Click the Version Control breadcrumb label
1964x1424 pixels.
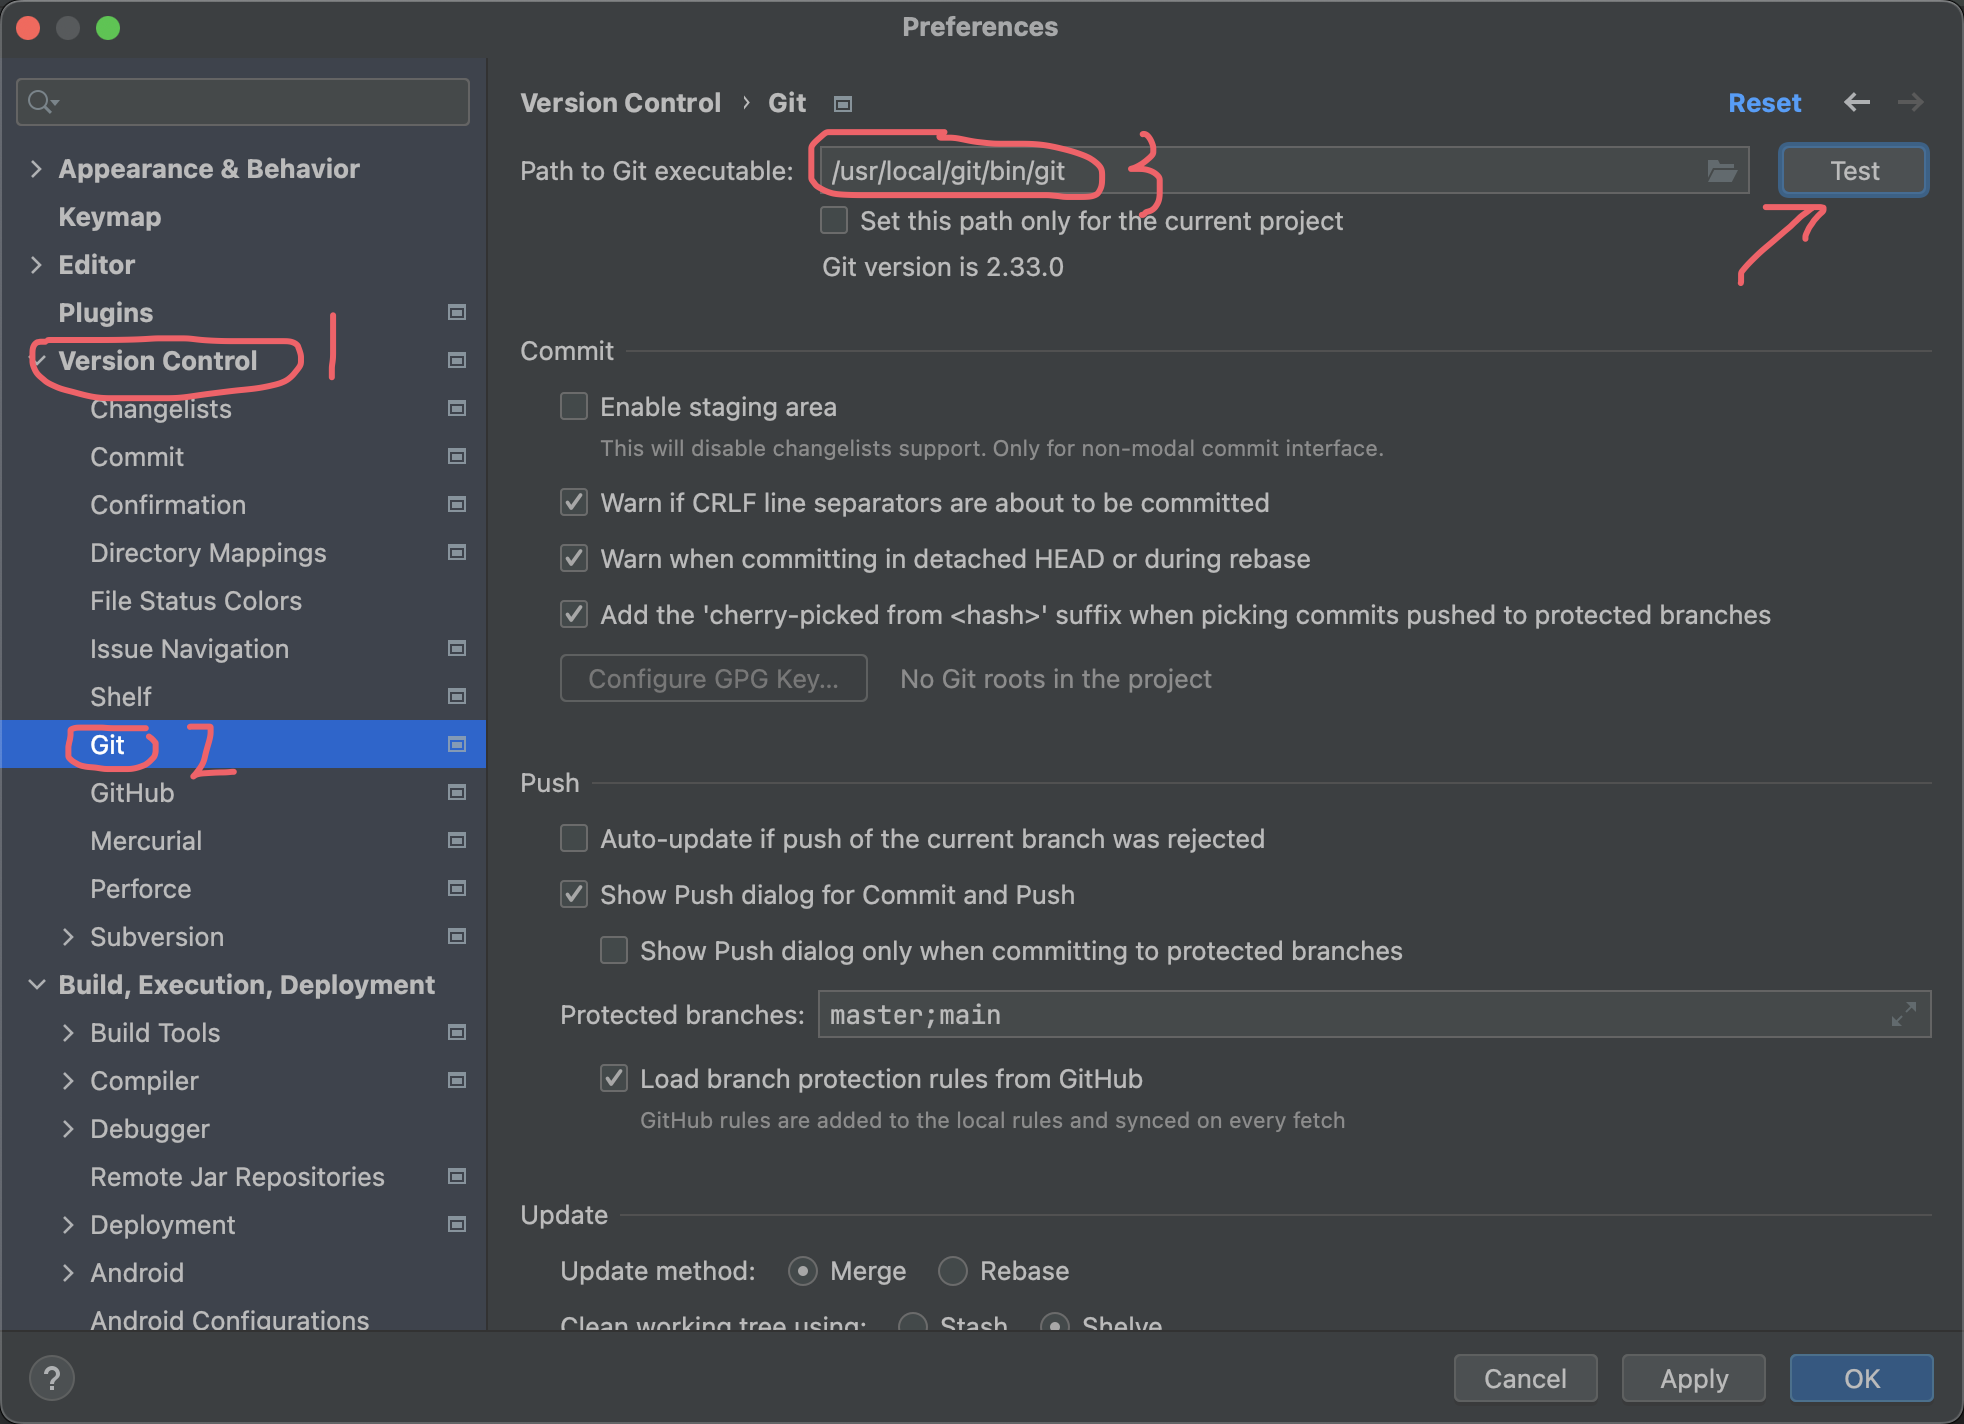click(x=620, y=103)
